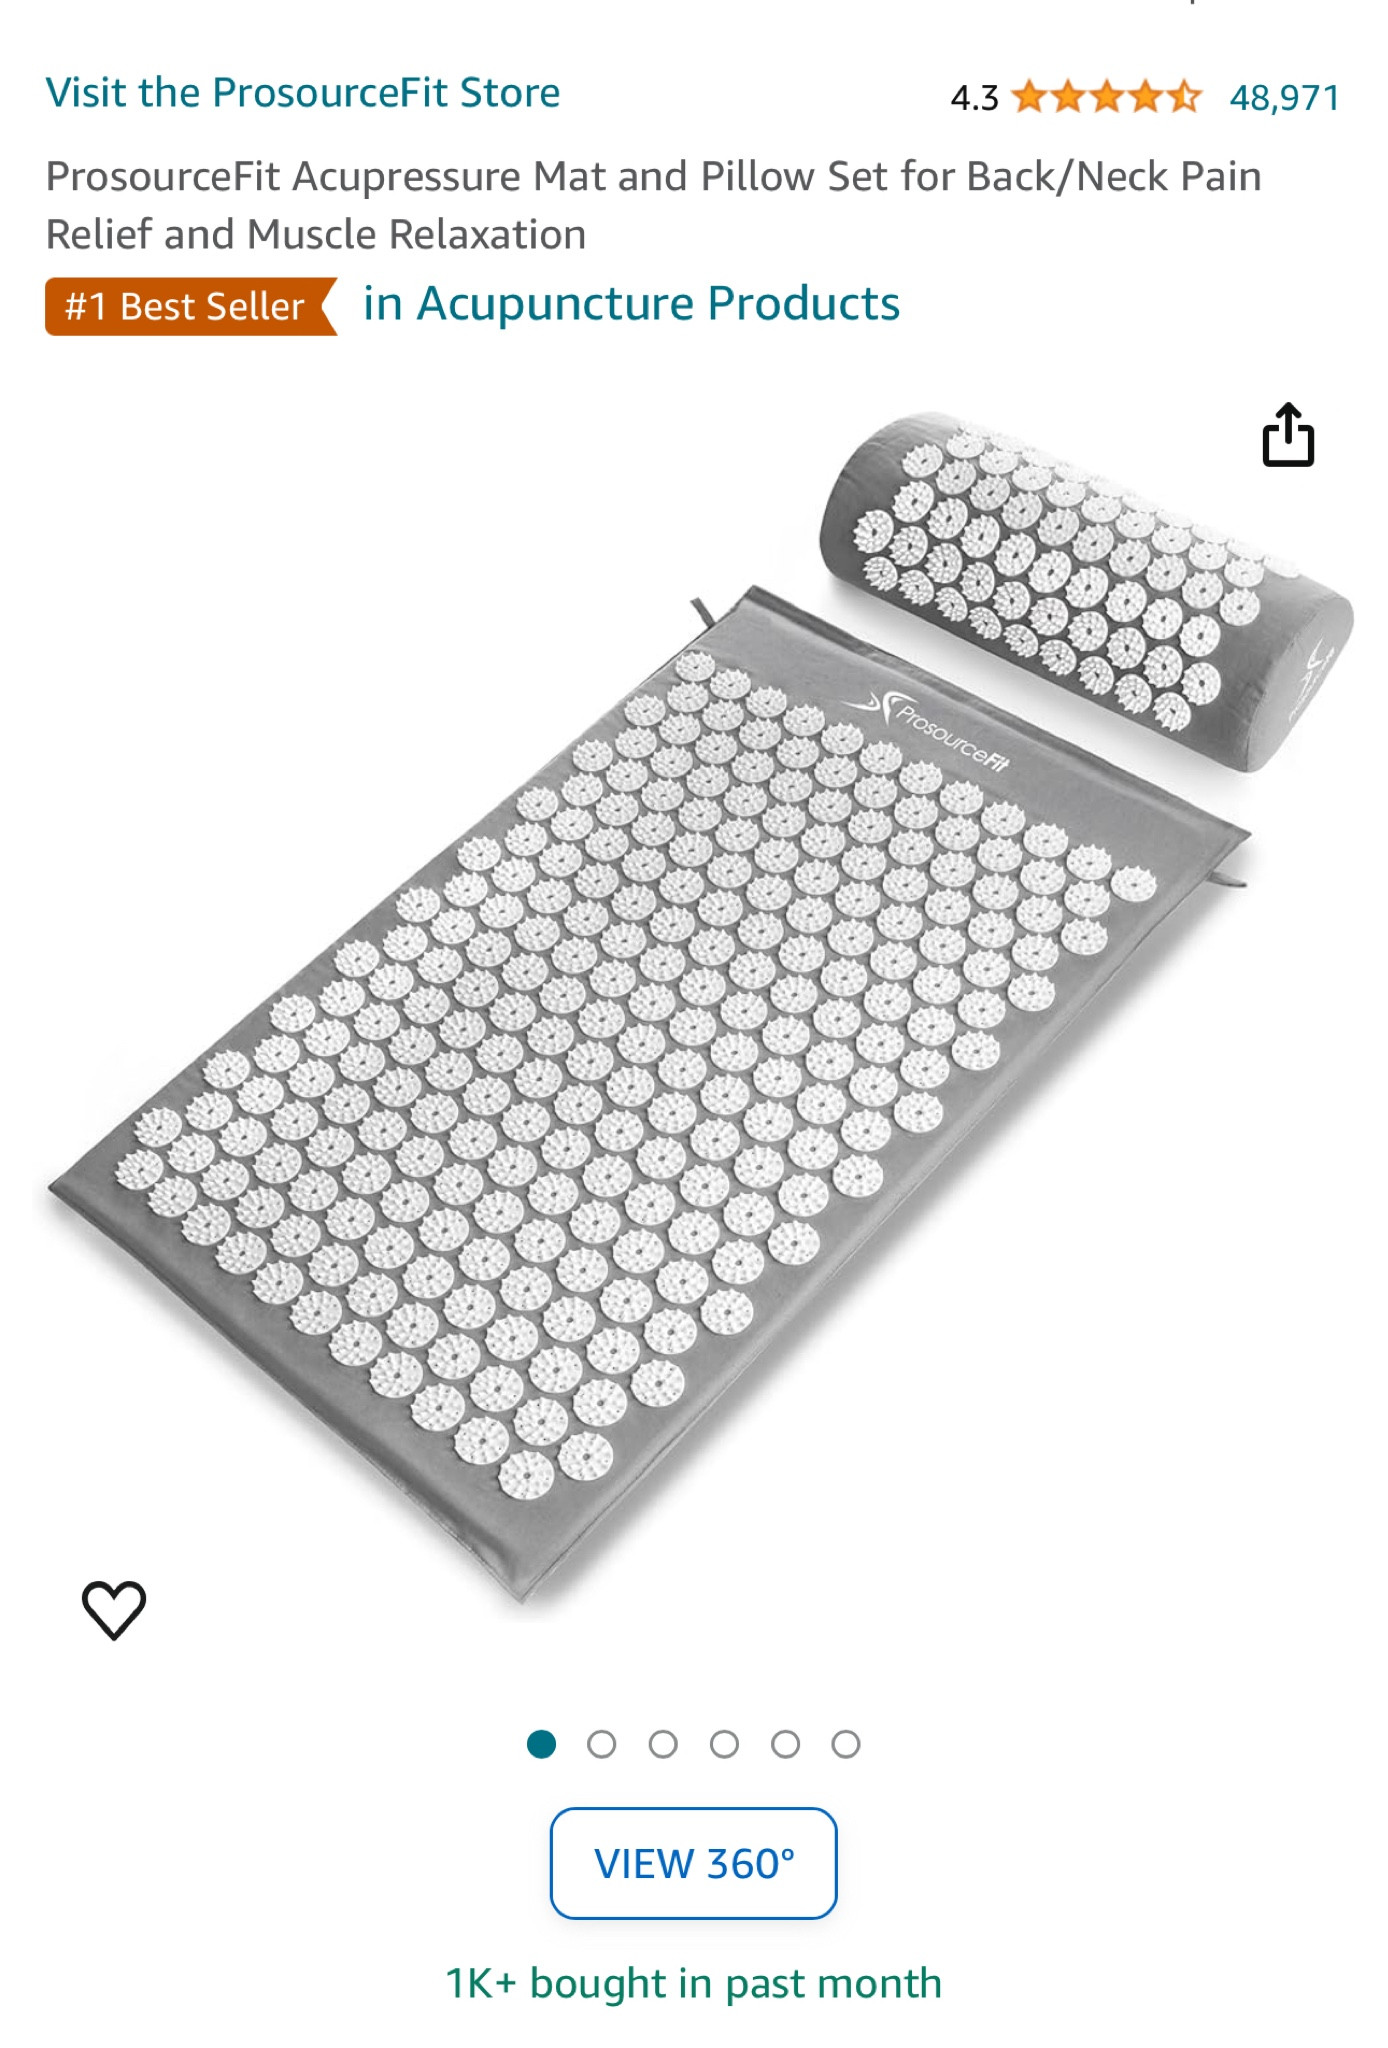Switch to third product image dot
The width and height of the screenshot is (1388, 2048).
[663, 1744]
